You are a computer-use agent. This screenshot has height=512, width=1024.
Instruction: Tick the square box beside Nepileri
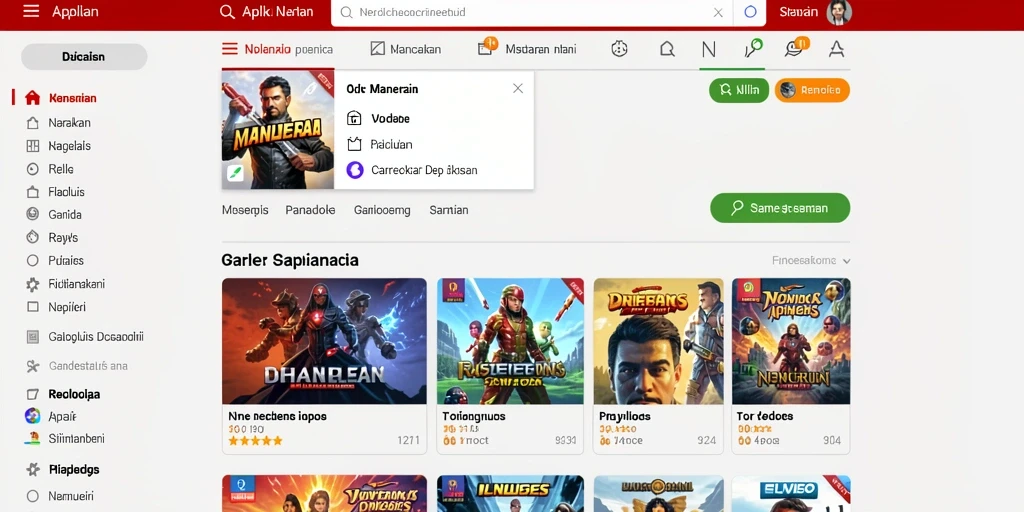(32, 306)
